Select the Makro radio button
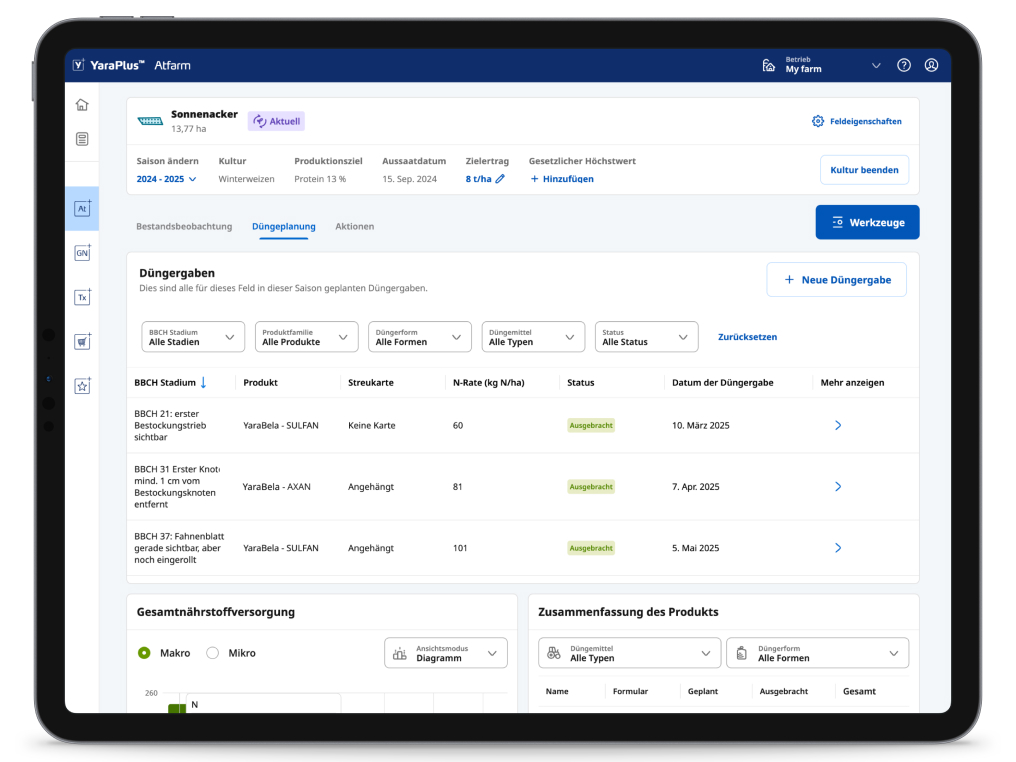Screen dimensions: 1016x762 pos(144,653)
